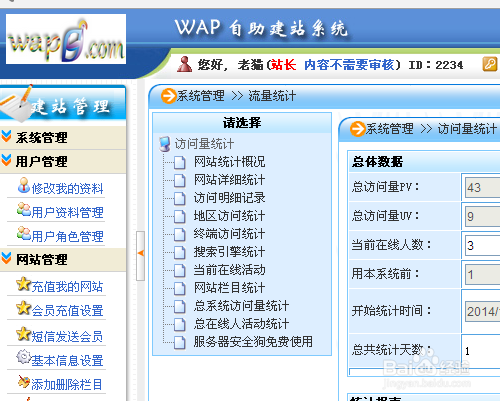The height and width of the screenshot is (401, 500).
Task: Open 网站统计概况 tree item
Action: pyautogui.click(x=229, y=162)
